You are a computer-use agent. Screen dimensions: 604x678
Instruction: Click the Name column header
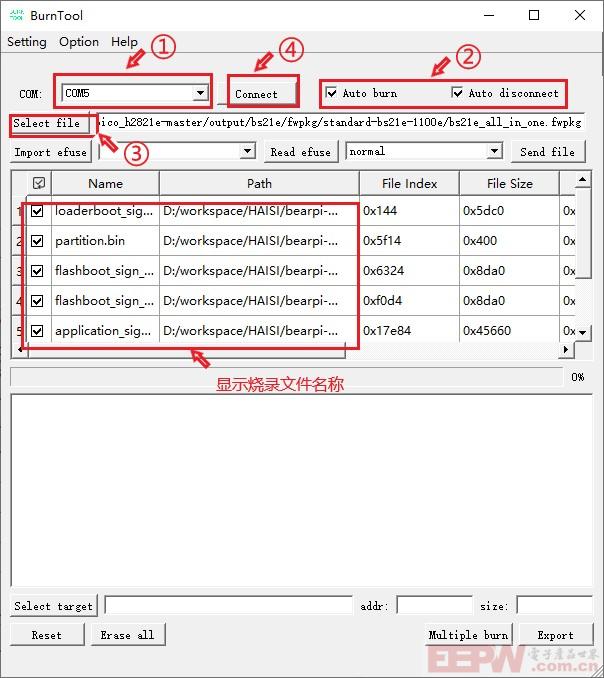tap(105, 183)
